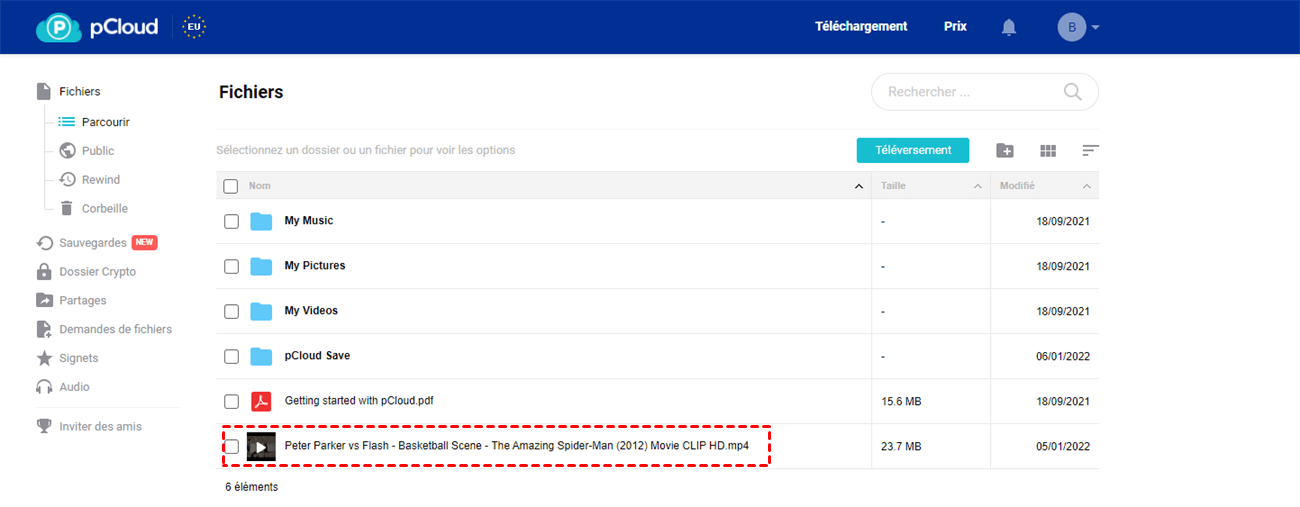Open Peter Parker vs Flash mp4 file name
This screenshot has width=1300, height=507.
click(517, 445)
